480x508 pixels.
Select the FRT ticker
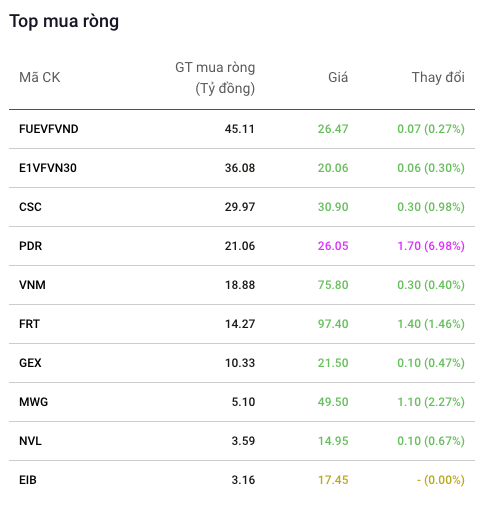pos(29,324)
